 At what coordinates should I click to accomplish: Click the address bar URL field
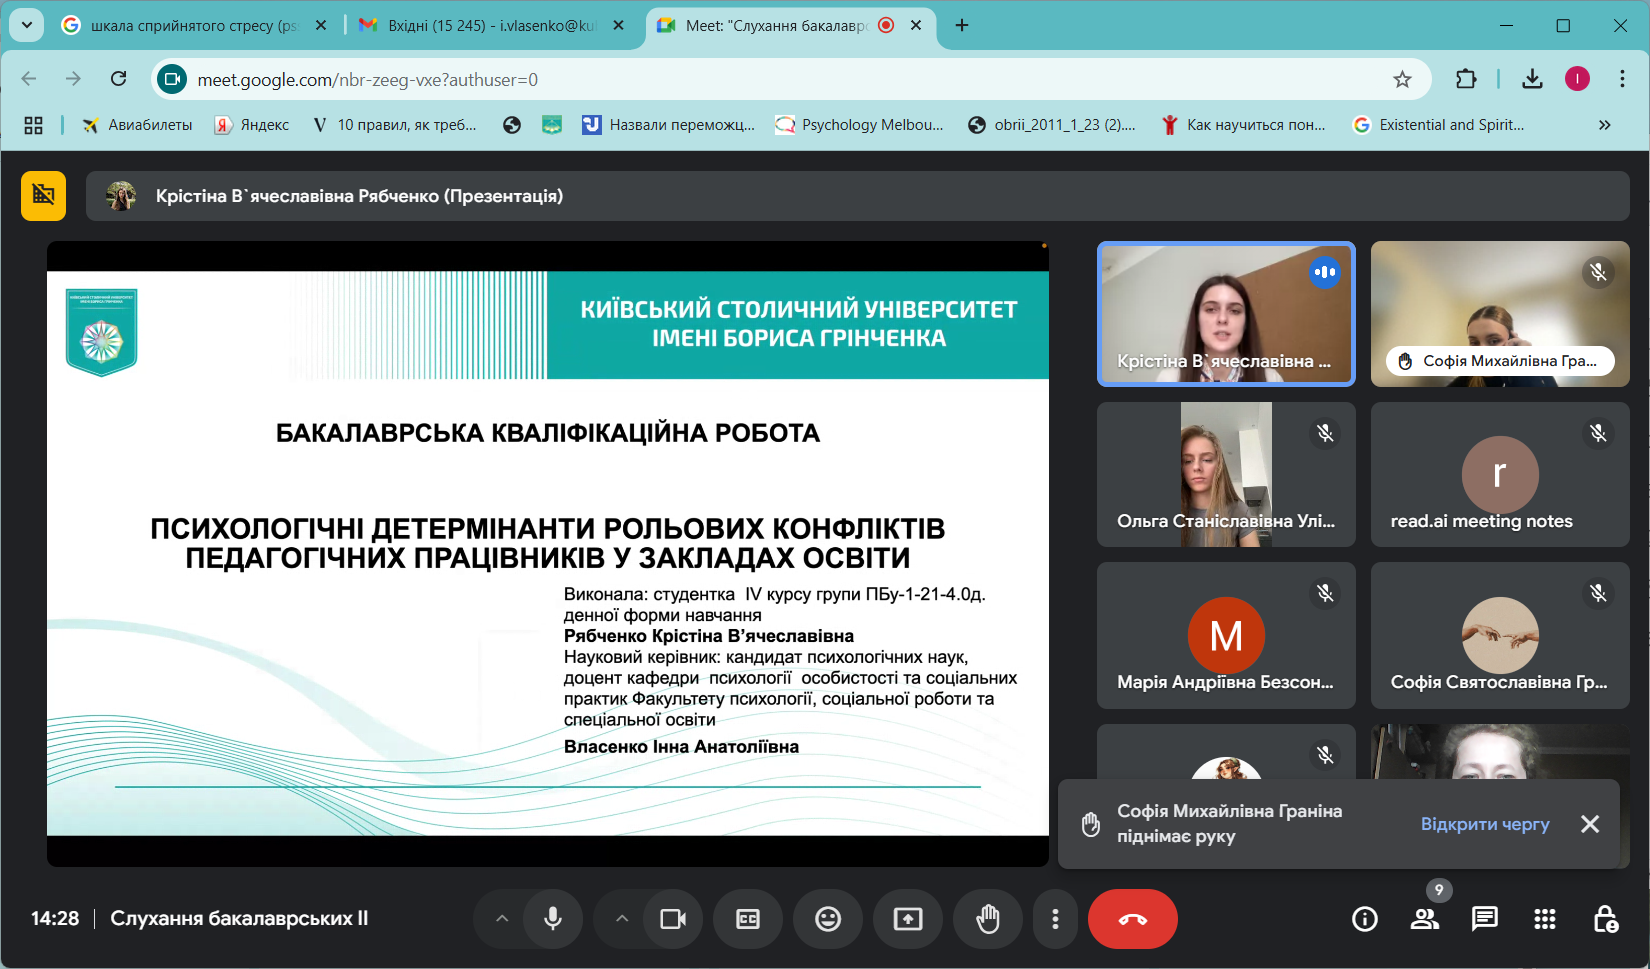pyautogui.click(x=790, y=79)
